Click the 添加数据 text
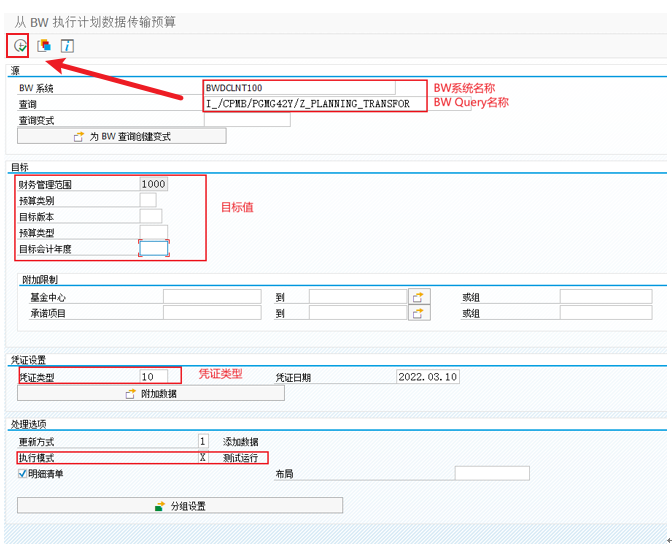The height and width of the screenshot is (545, 672). tap(240, 442)
